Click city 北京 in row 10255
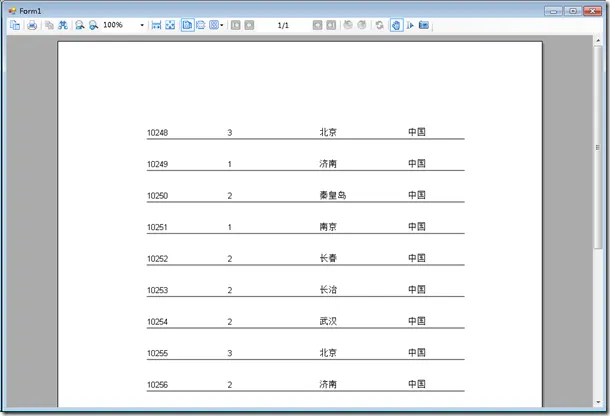The image size is (610, 416). tap(328, 353)
